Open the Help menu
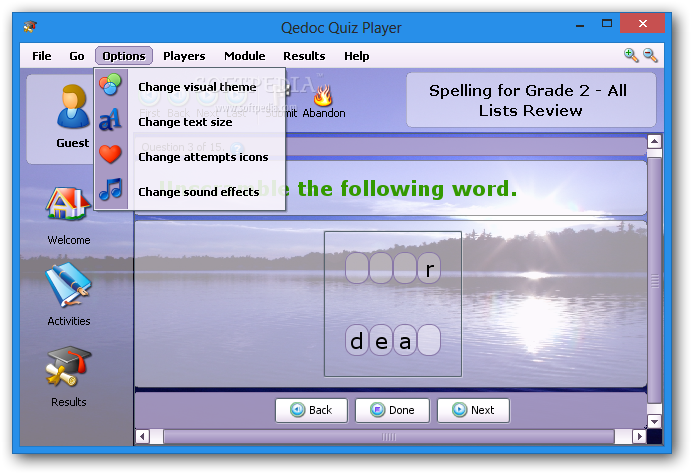692x474 pixels. tap(357, 56)
